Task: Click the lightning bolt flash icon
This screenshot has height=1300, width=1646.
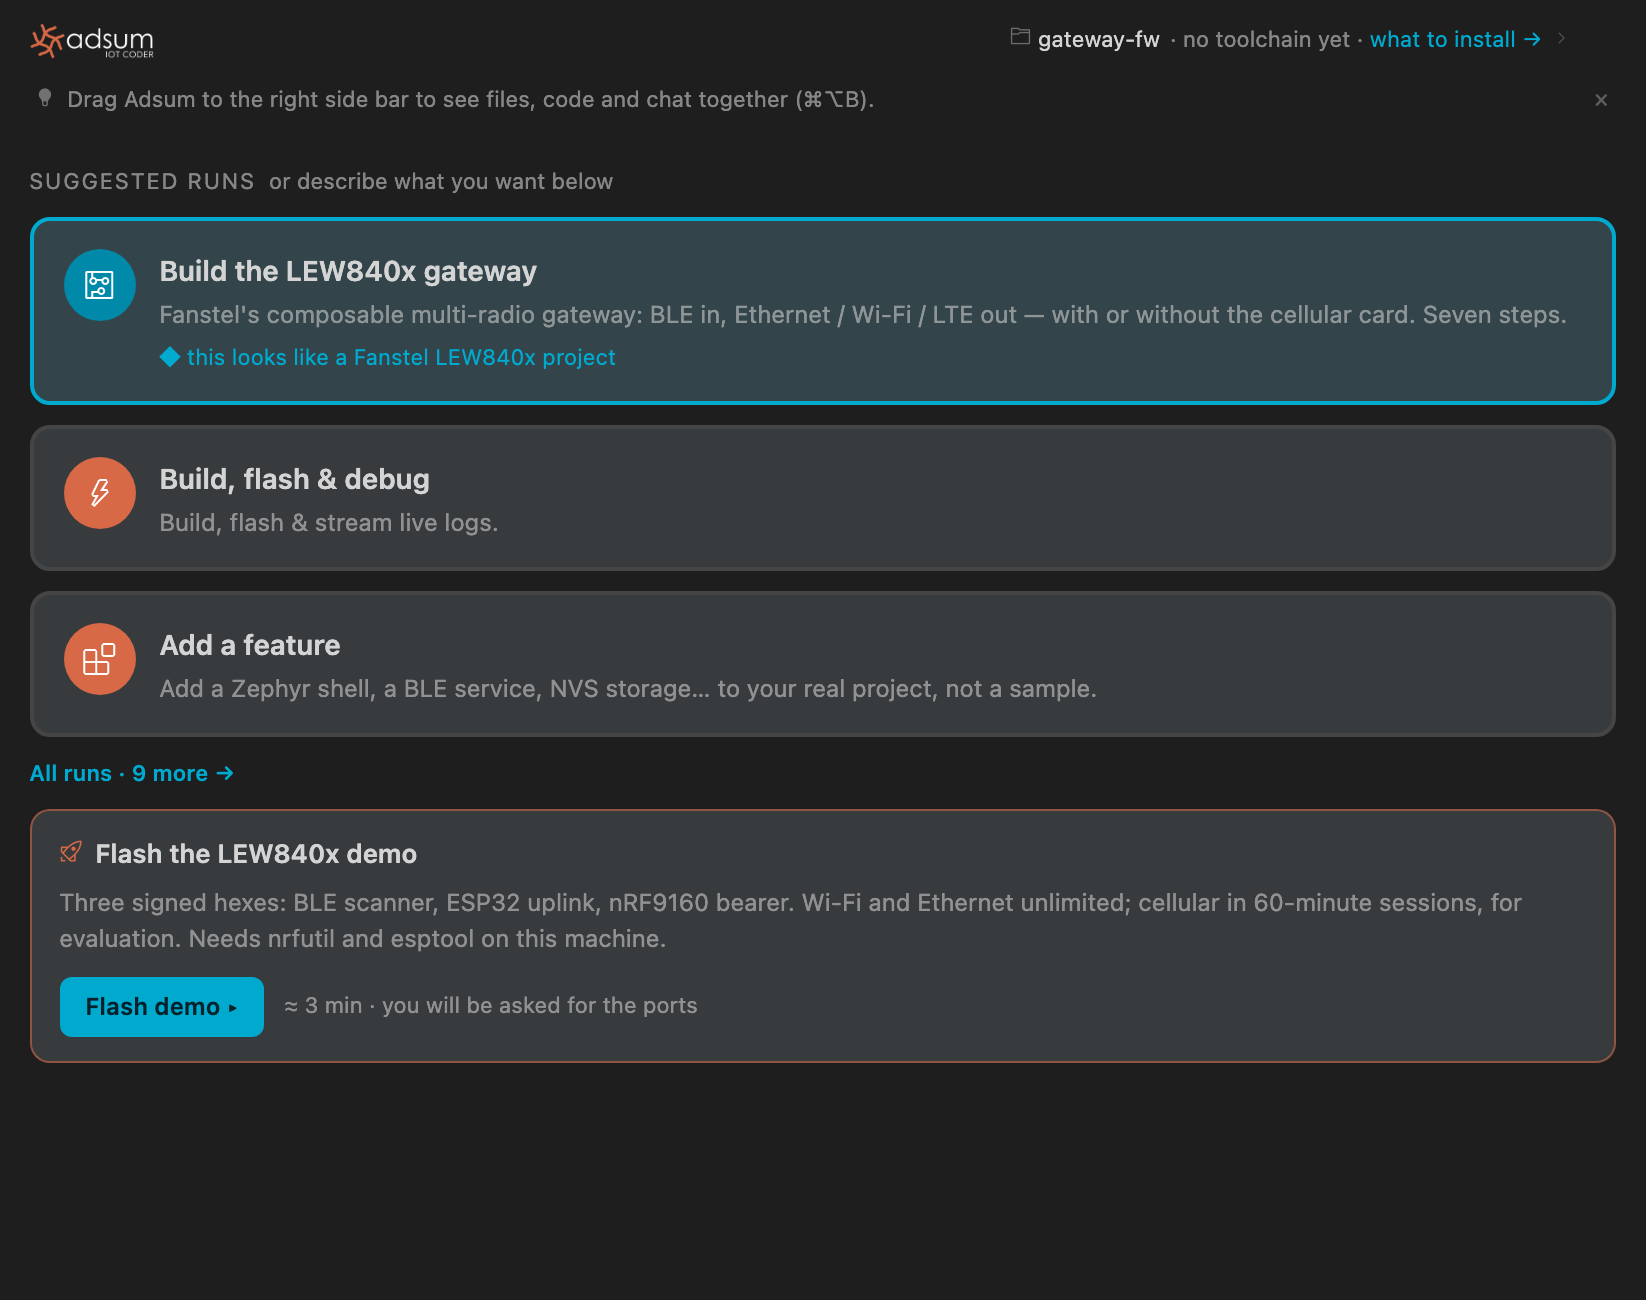Action: pos(100,493)
